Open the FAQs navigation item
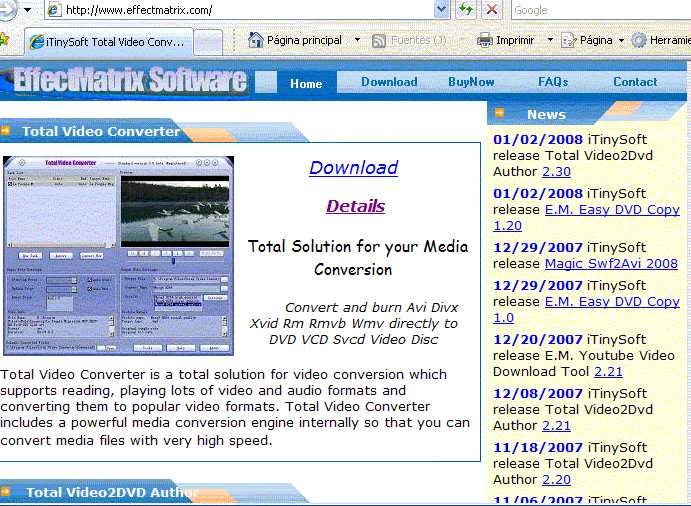The image size is (691, 506). click(x=553, y=82)
